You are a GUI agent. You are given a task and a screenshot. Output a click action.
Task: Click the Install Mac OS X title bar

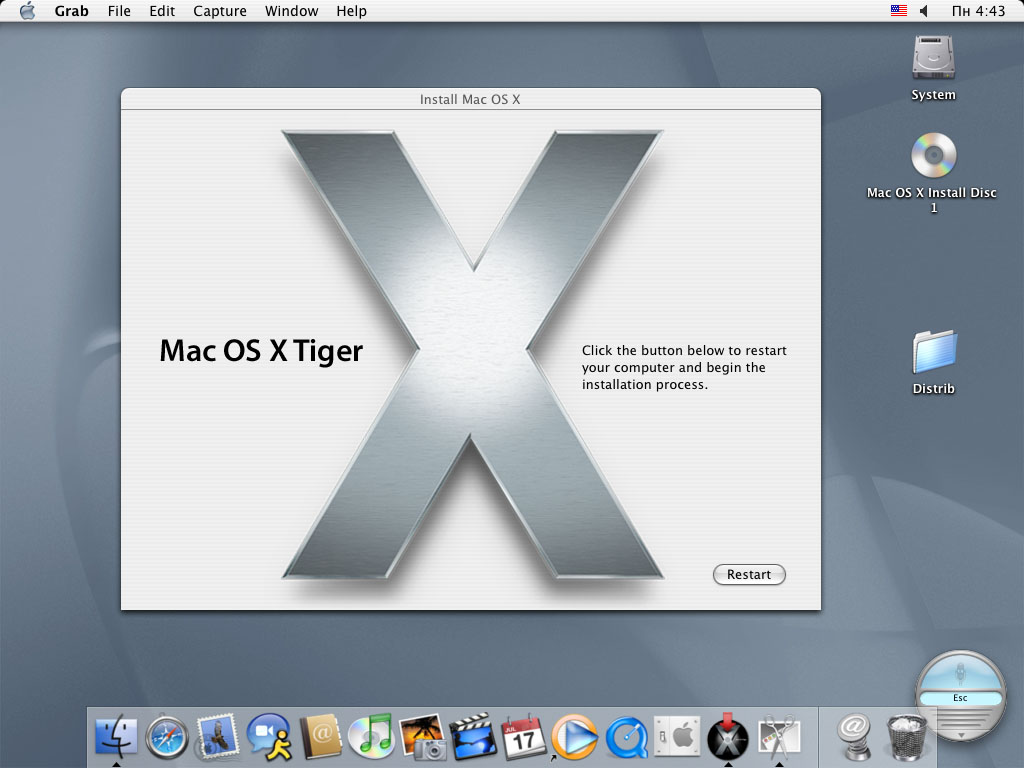tap(470, 99)
